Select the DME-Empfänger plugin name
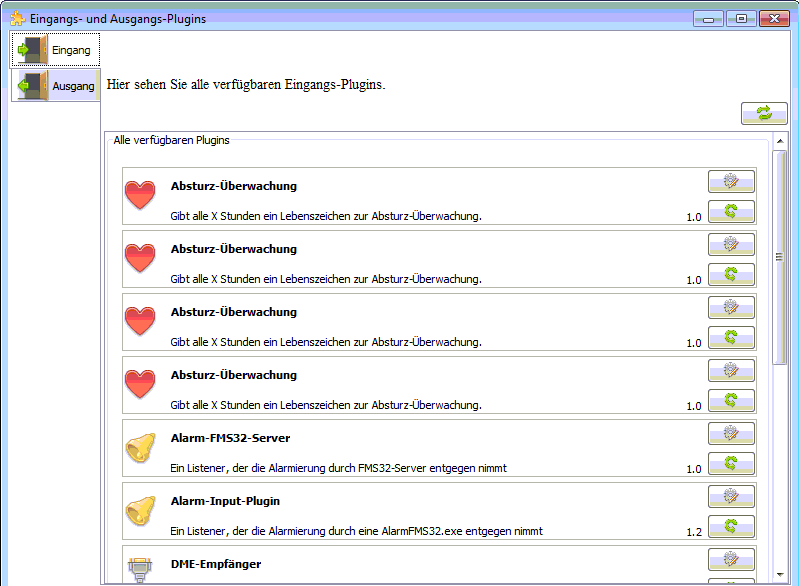 [x=215, y=564]
